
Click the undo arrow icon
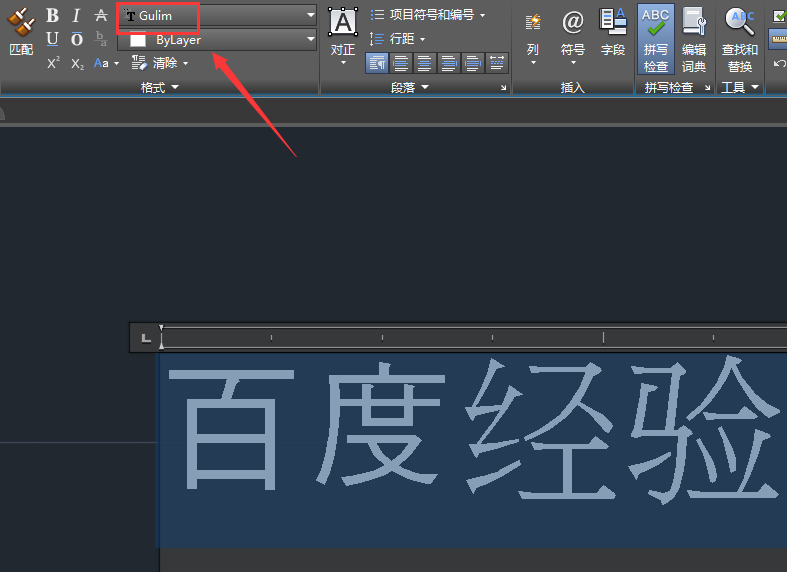779,63
